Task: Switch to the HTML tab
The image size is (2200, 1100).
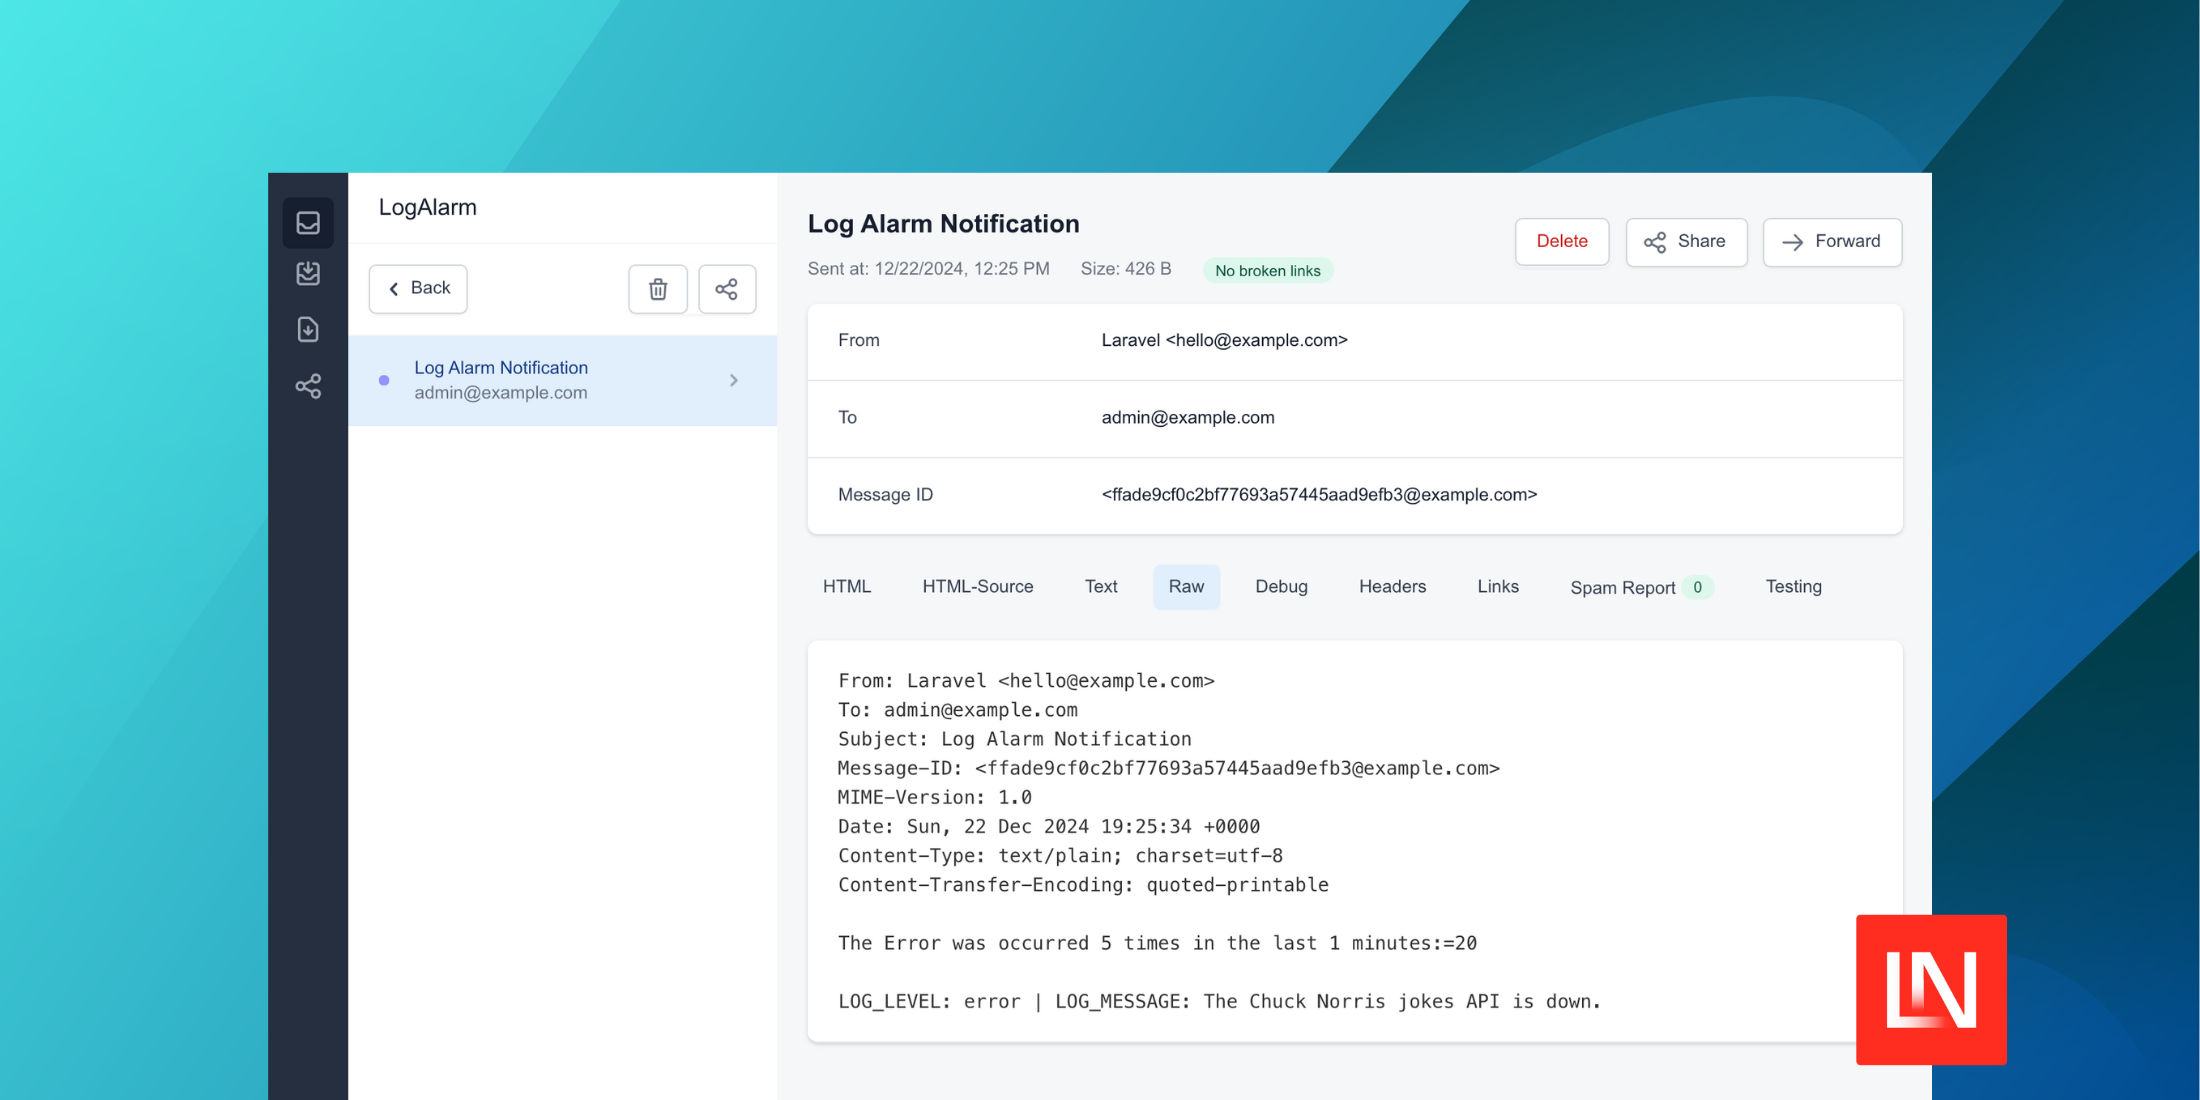Action: (847, 587)
